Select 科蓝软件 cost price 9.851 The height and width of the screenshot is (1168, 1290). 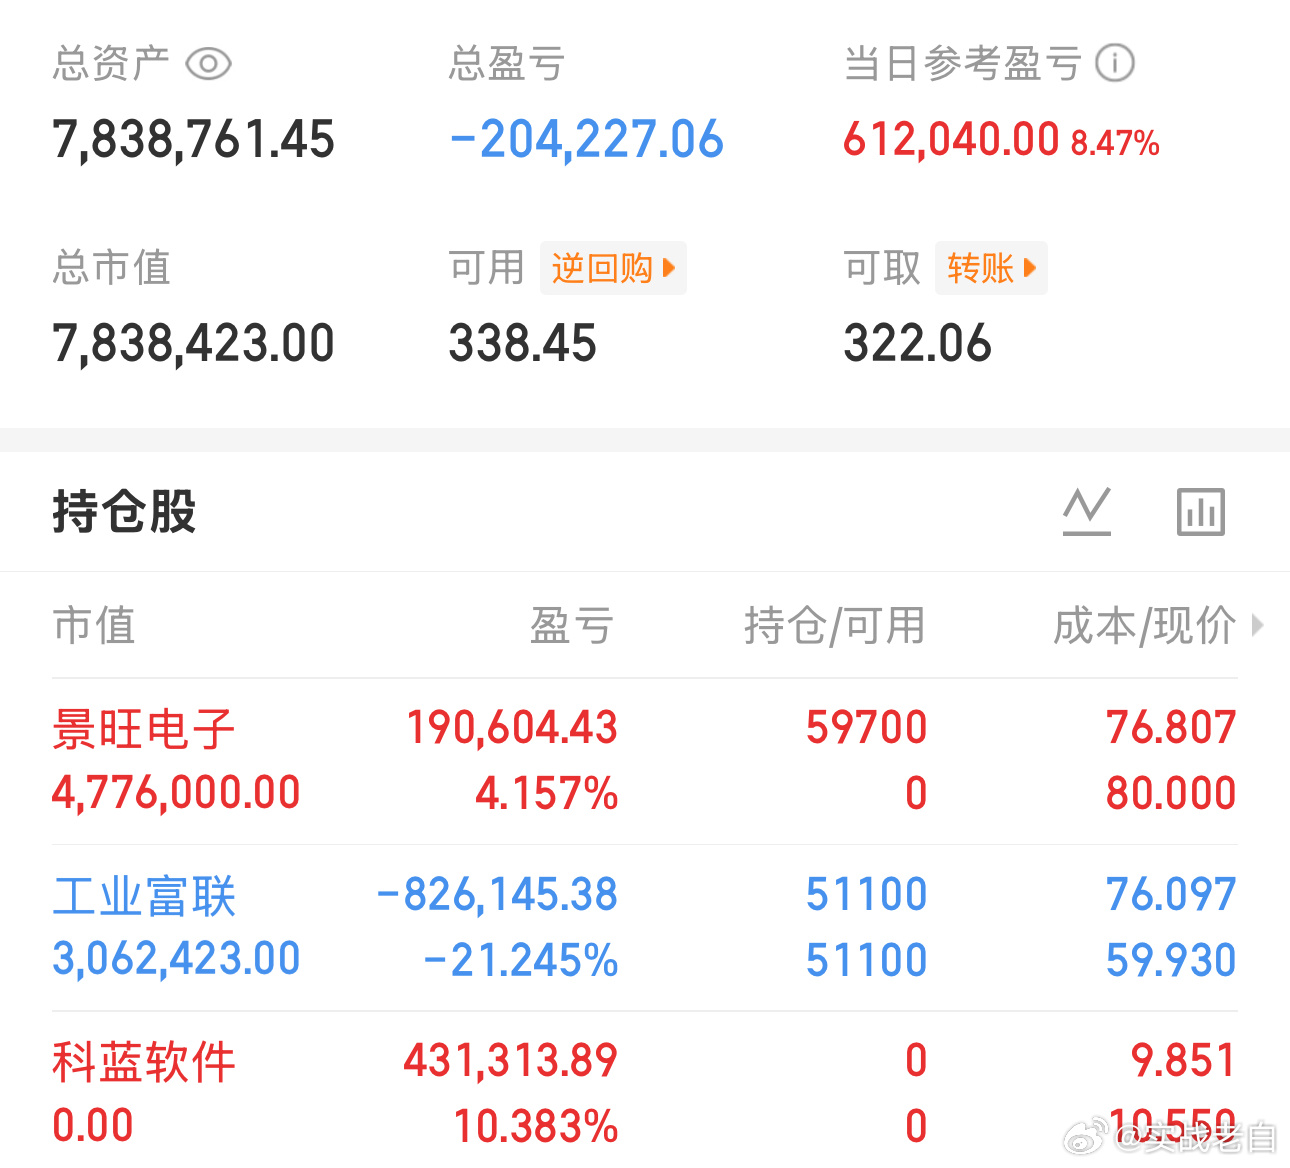click(1184, 1061)
